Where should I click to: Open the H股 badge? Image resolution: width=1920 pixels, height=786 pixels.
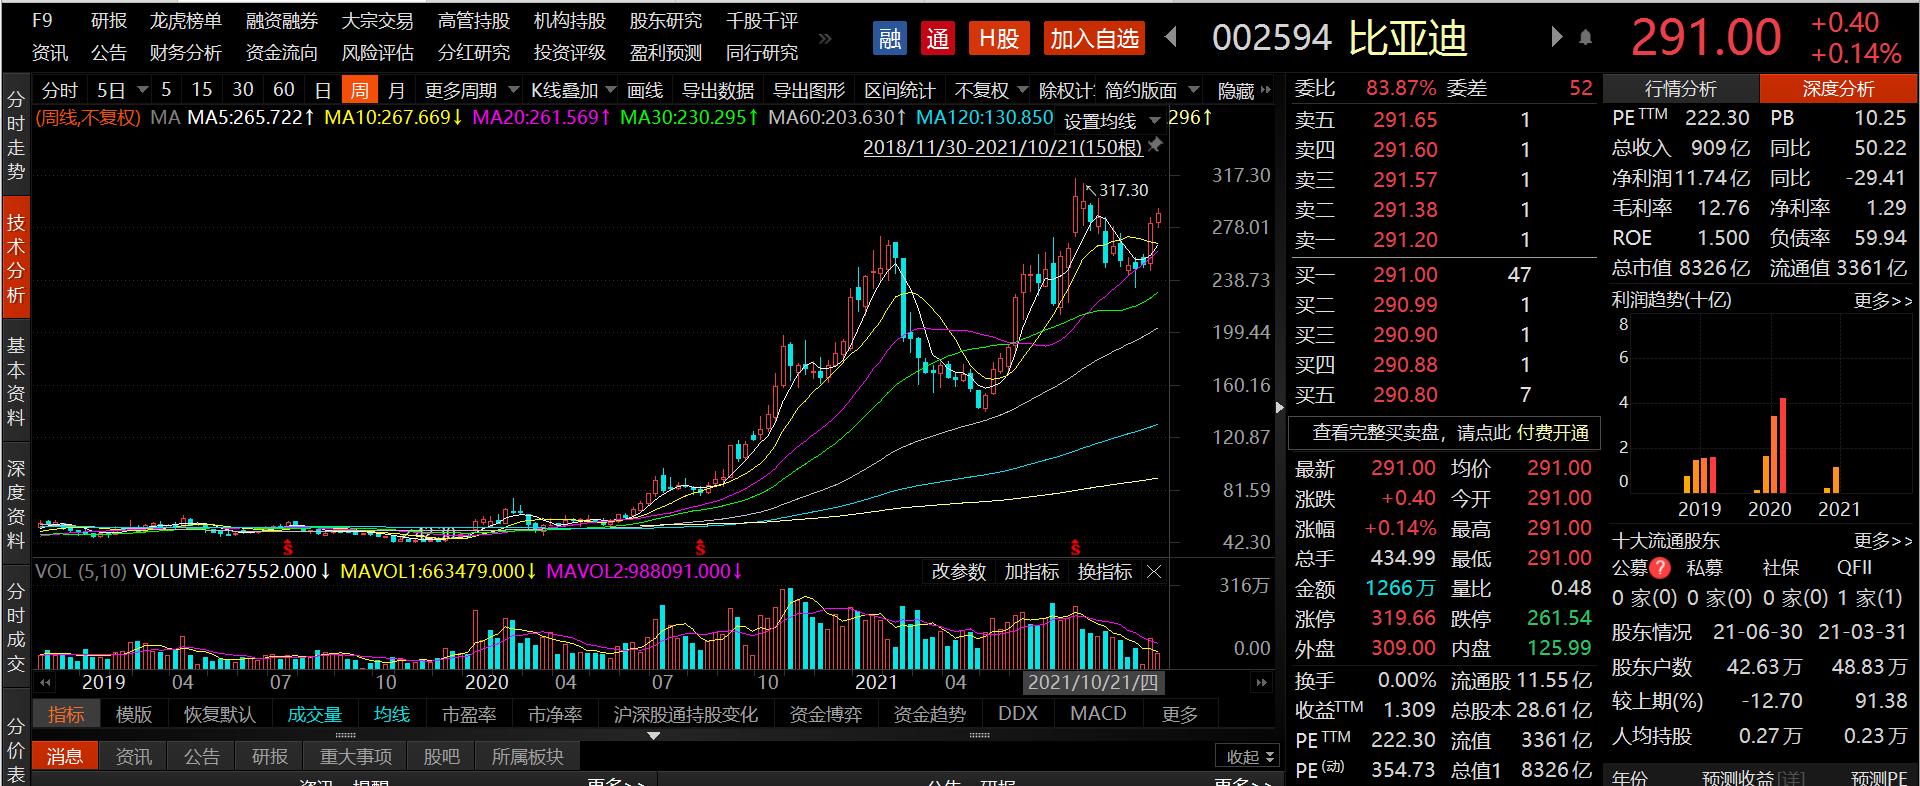click(x=998, y=39)
